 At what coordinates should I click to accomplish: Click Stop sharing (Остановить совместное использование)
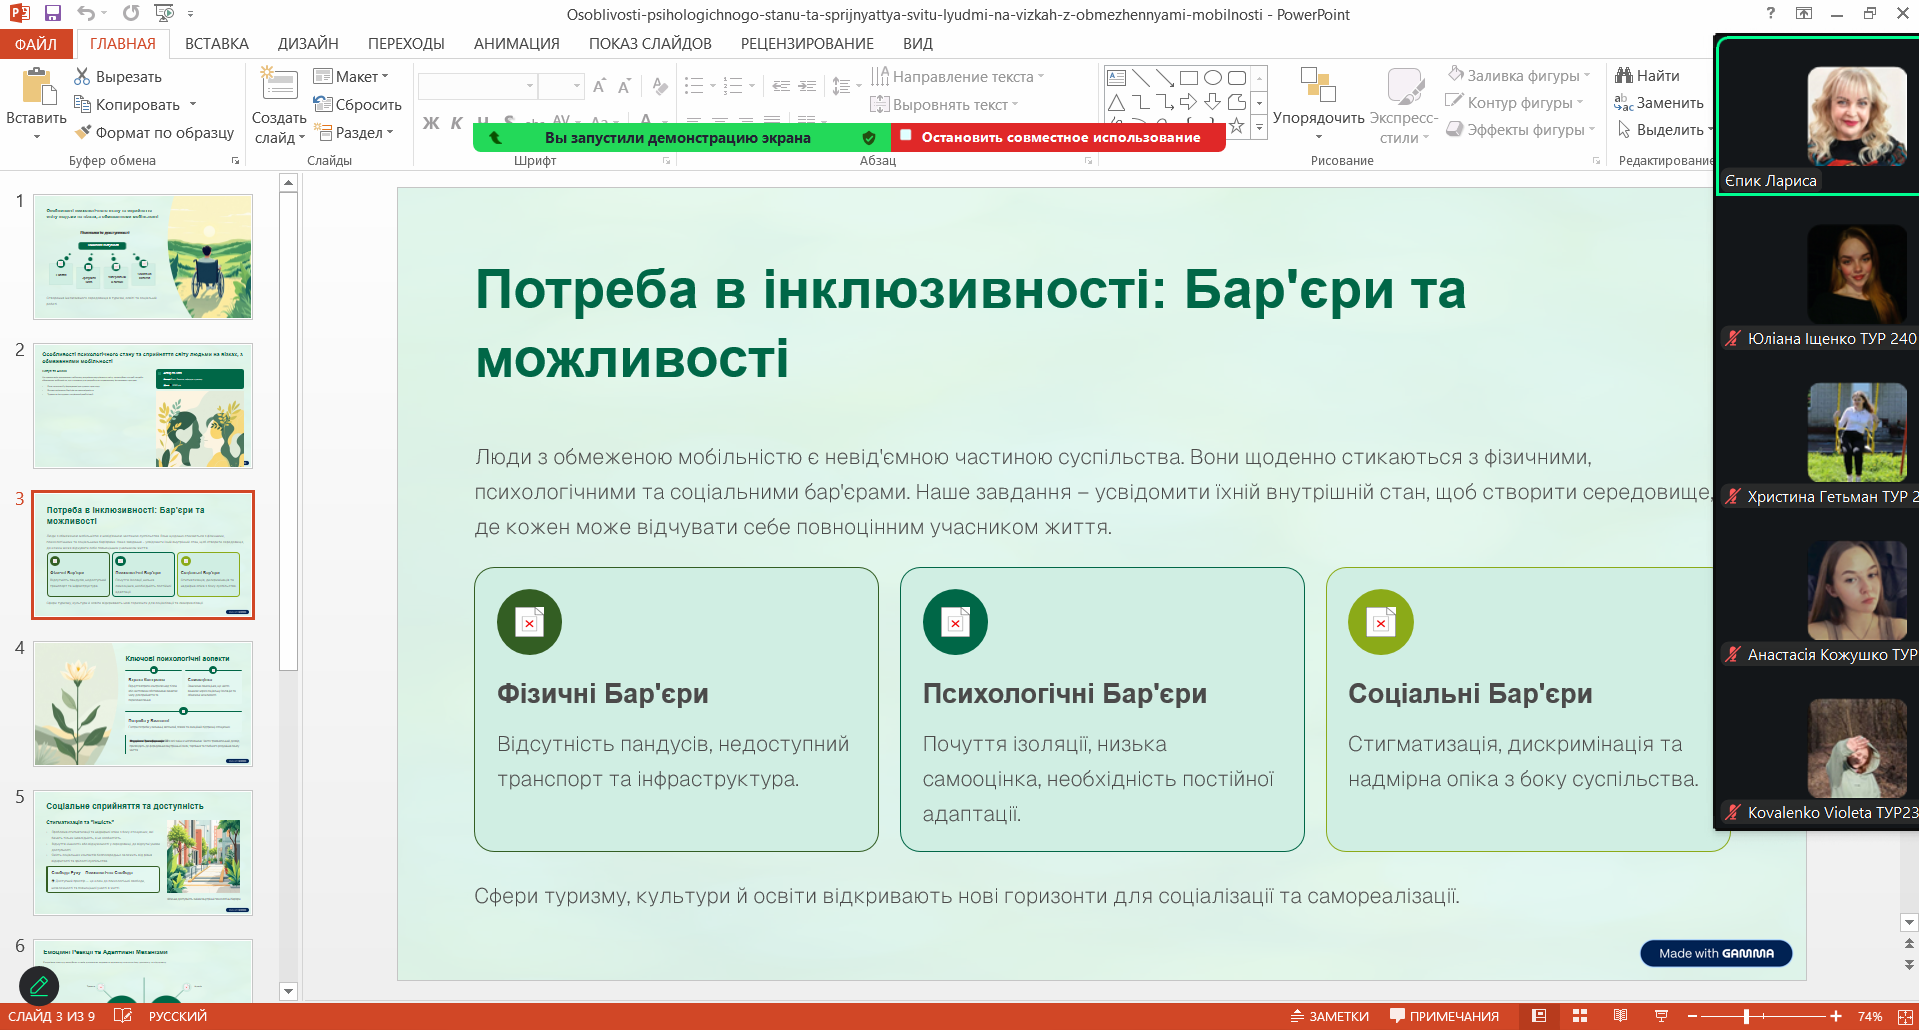[1059, 137]
